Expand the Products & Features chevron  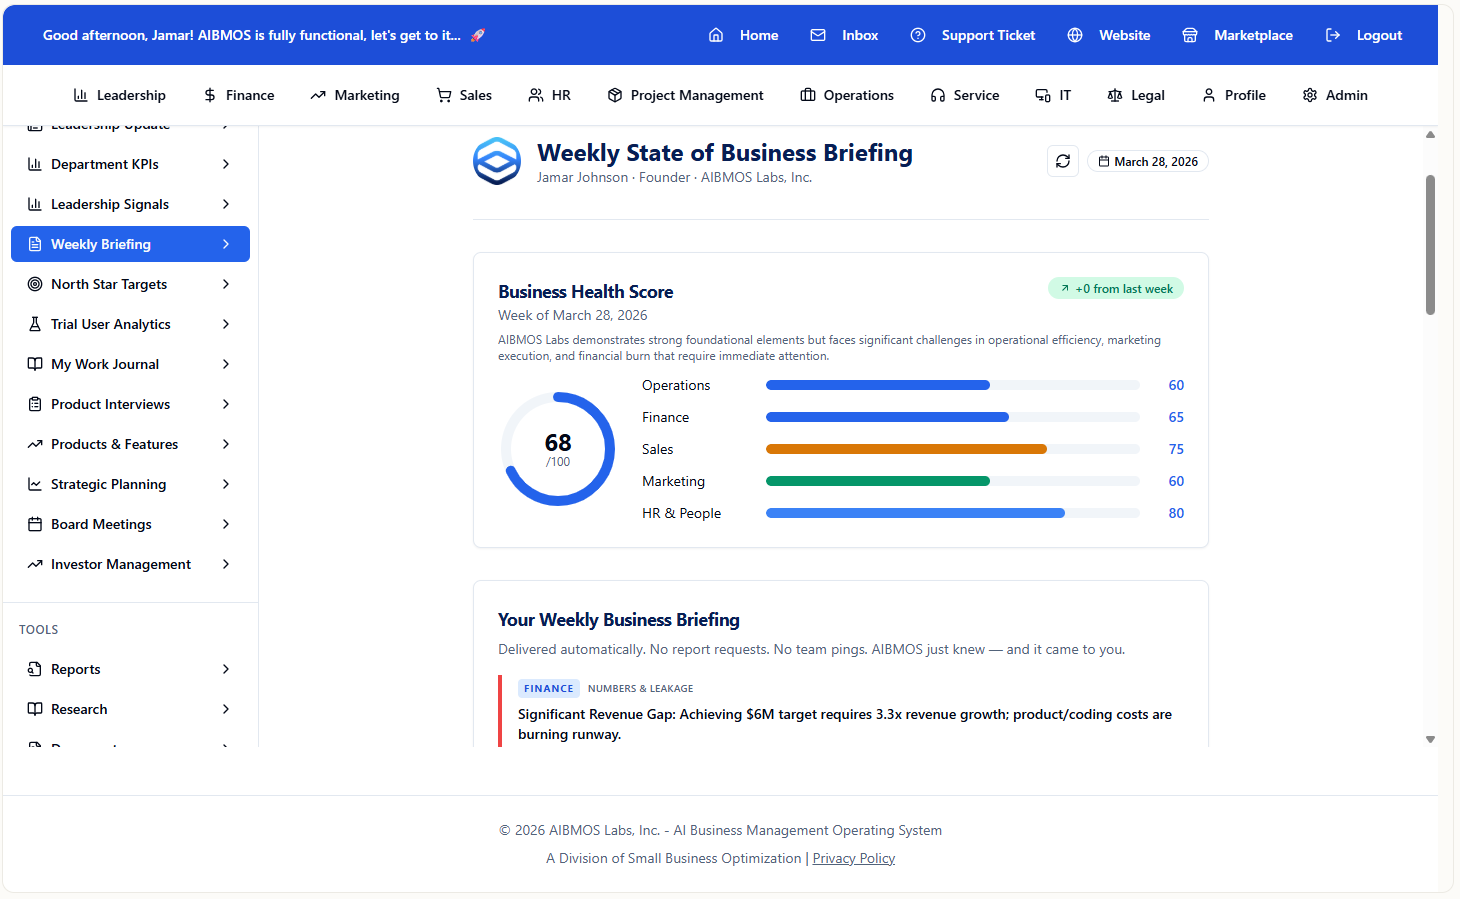click(226, 444)
